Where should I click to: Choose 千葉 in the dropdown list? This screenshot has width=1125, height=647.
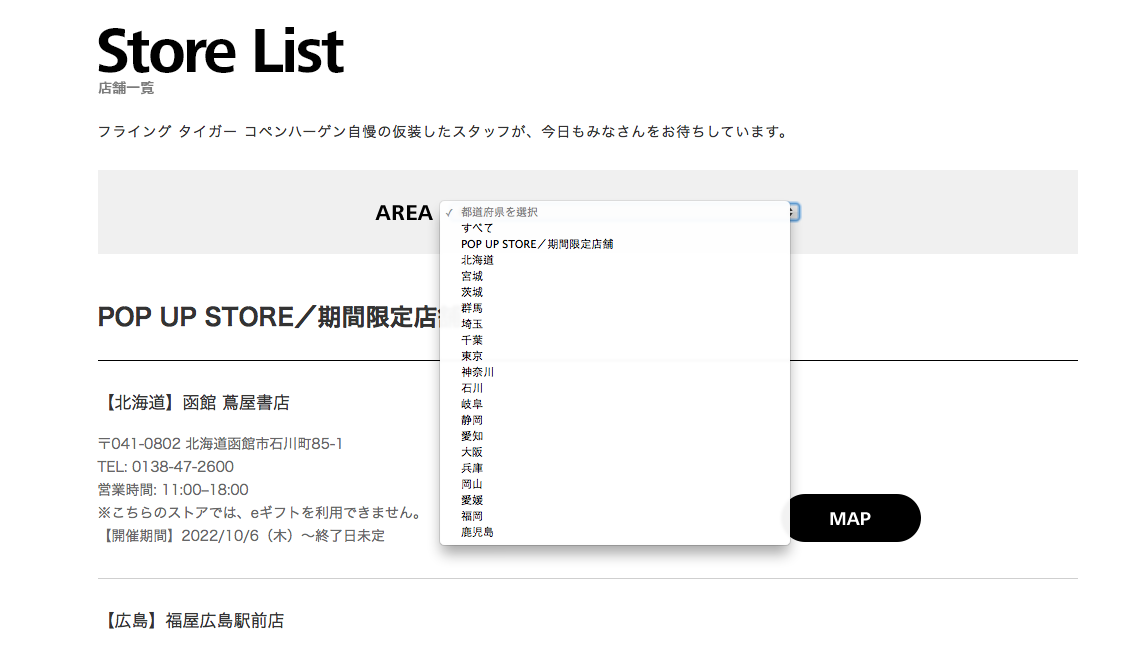614,340
